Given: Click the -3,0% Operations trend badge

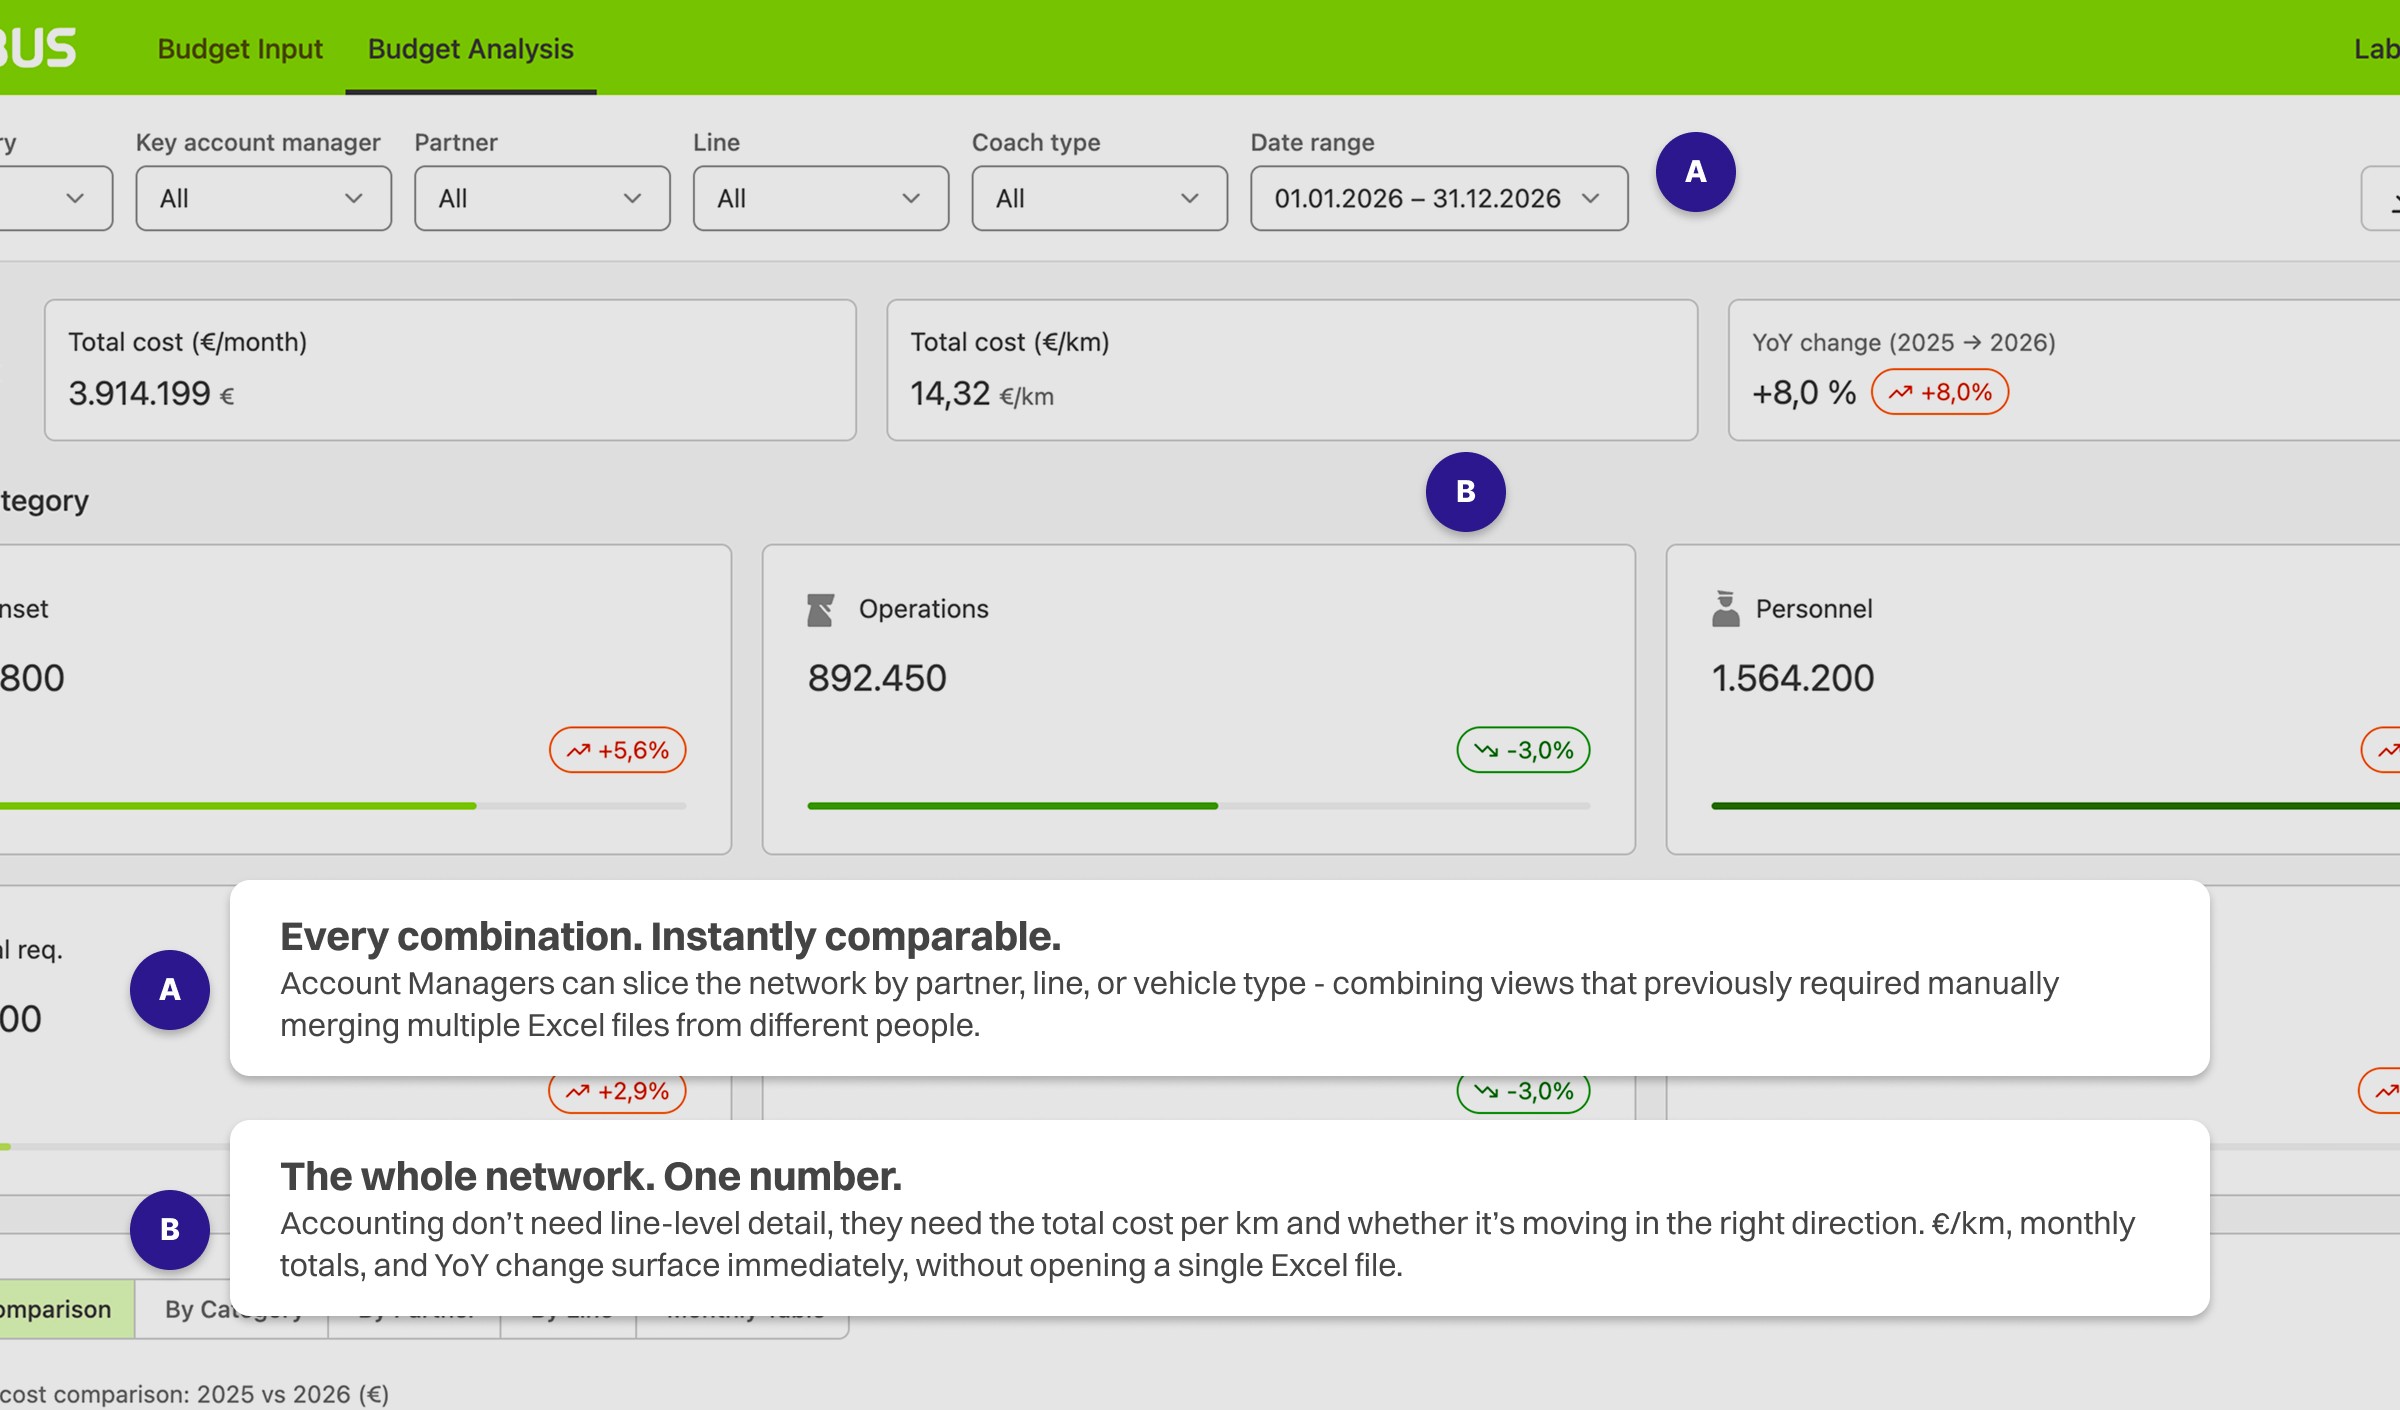Looking at the screenshot, I should (1523, 750).
